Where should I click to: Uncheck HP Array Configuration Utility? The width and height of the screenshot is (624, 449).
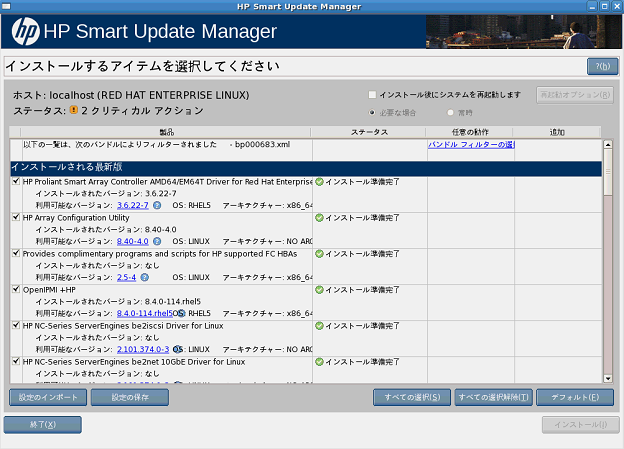(x=15, y=218)
